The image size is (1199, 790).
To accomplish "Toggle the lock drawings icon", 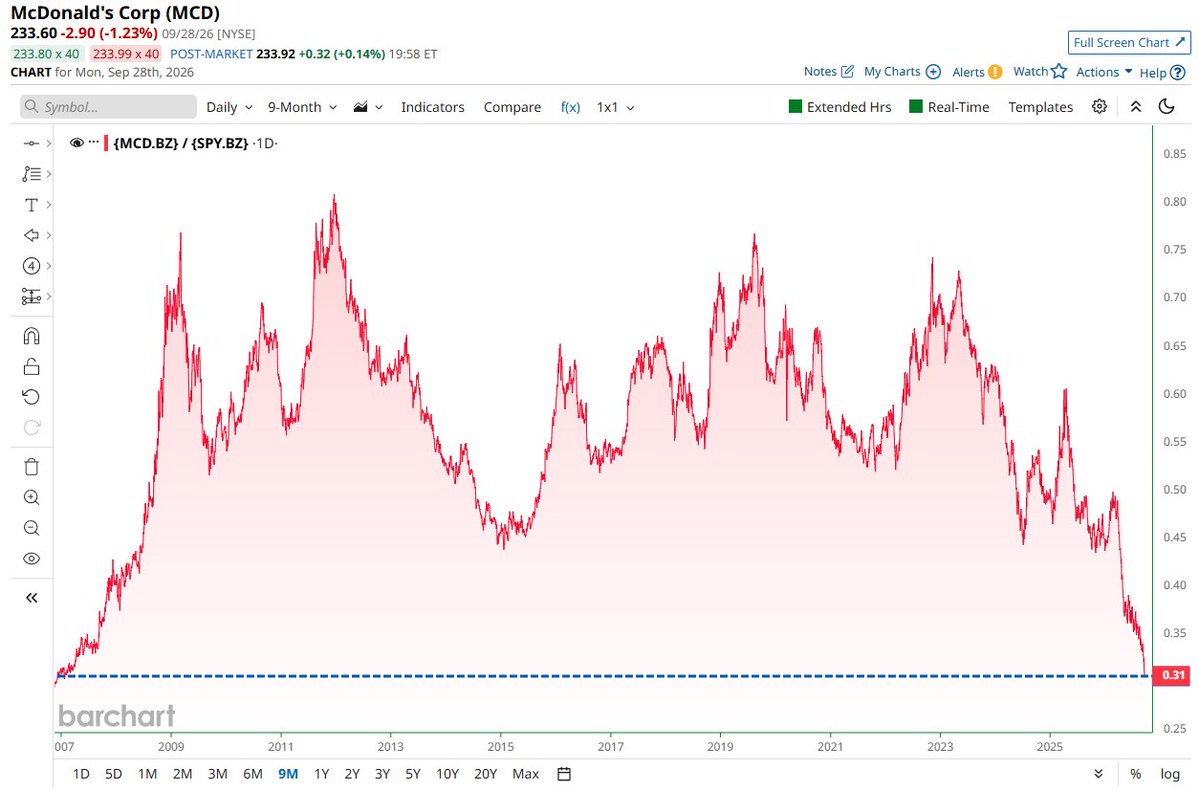I will point(31,367).
